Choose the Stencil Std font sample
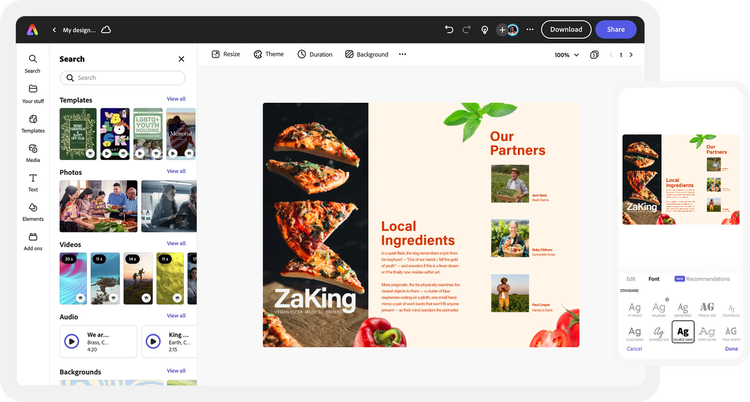This screenshot has height=402, width=750. (x=707, y=309)
